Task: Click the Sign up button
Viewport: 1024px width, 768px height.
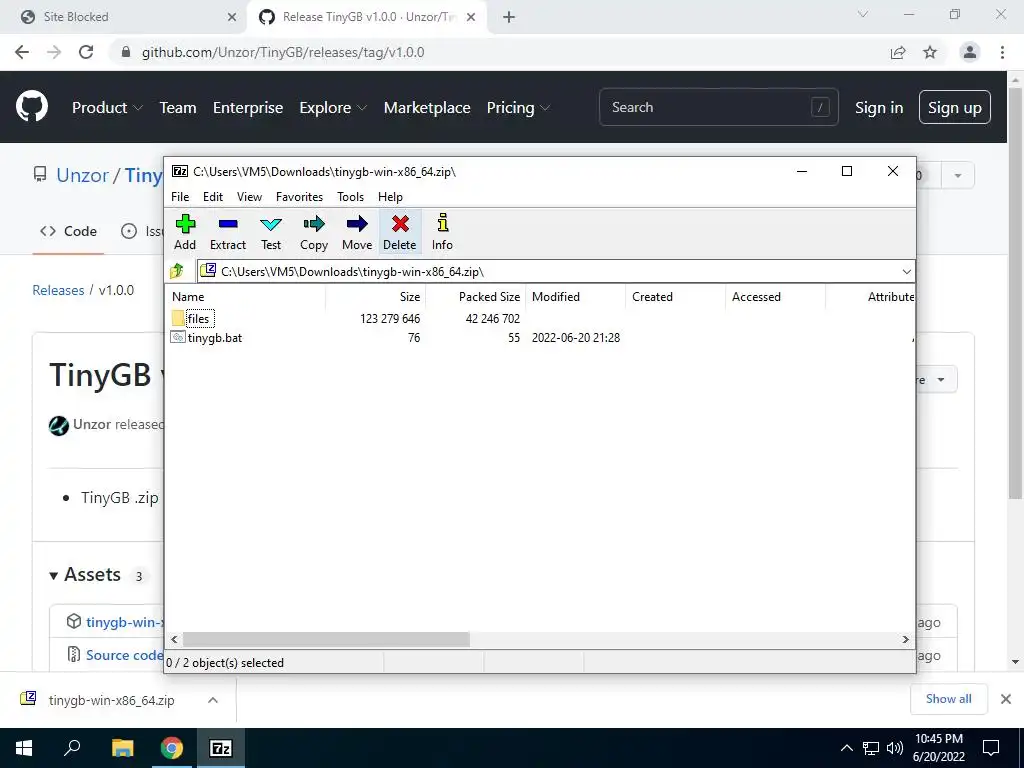Action: coord(954,107)
